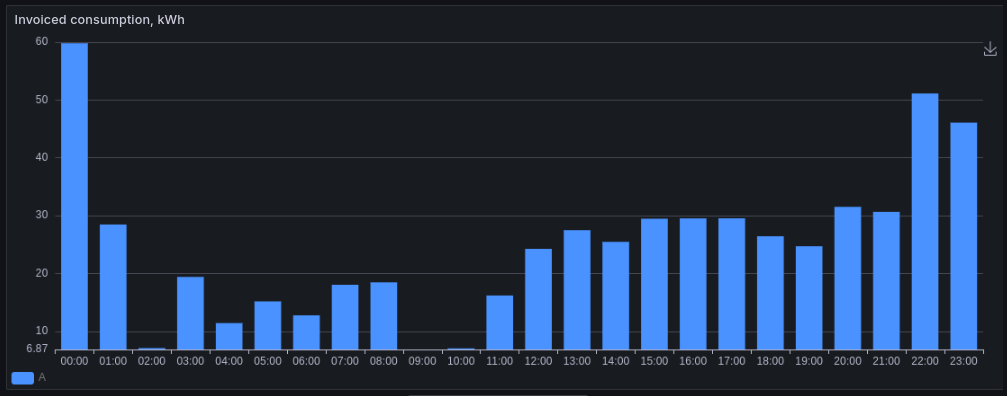
Task: Click the tallest bar at 00:00
Action: 74,196
